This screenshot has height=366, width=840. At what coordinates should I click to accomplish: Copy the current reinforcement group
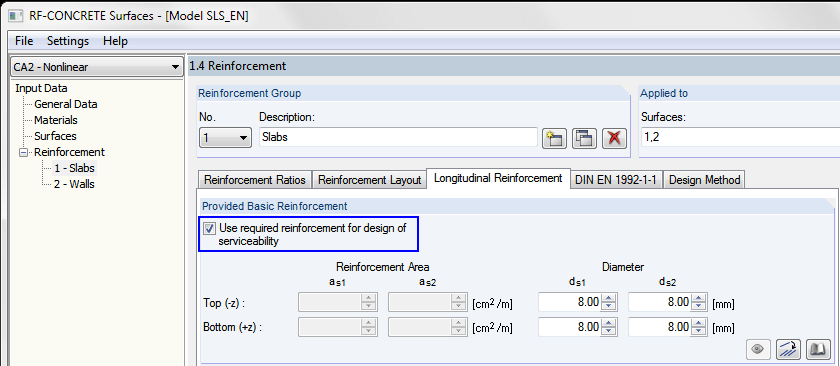(584, 138)
